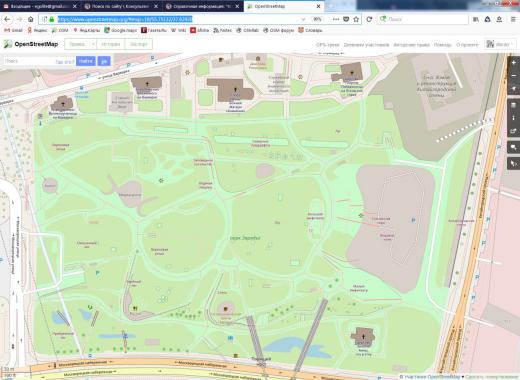
Task: Open the map layers panel
Action: tap(514, 105)
